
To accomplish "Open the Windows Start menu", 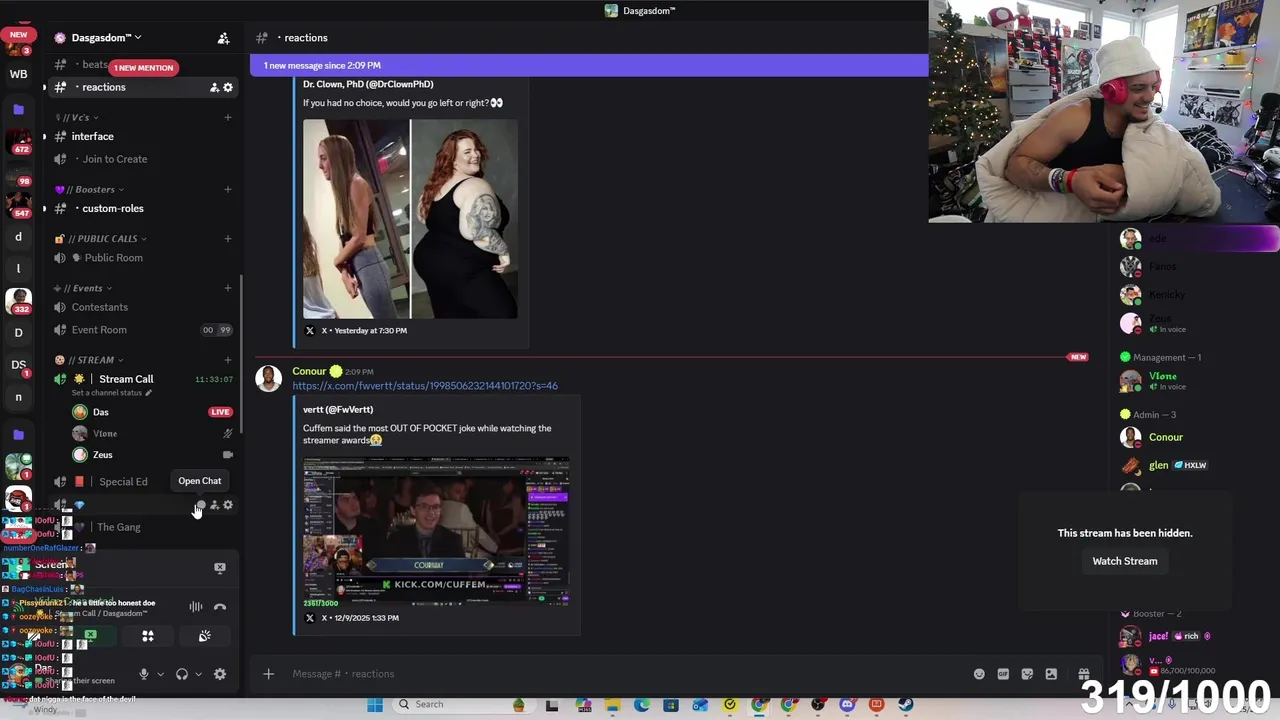I will [x=375, y=704].
